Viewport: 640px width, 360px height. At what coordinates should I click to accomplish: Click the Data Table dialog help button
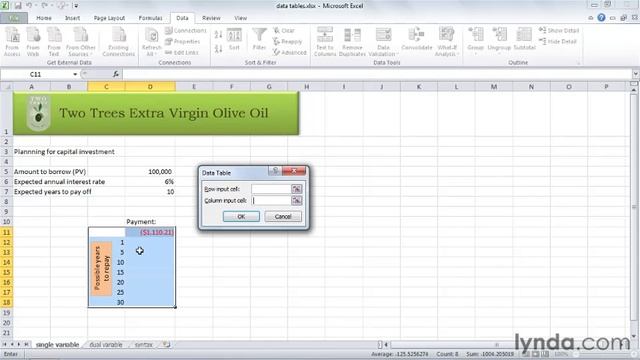(x=275, y=171)
